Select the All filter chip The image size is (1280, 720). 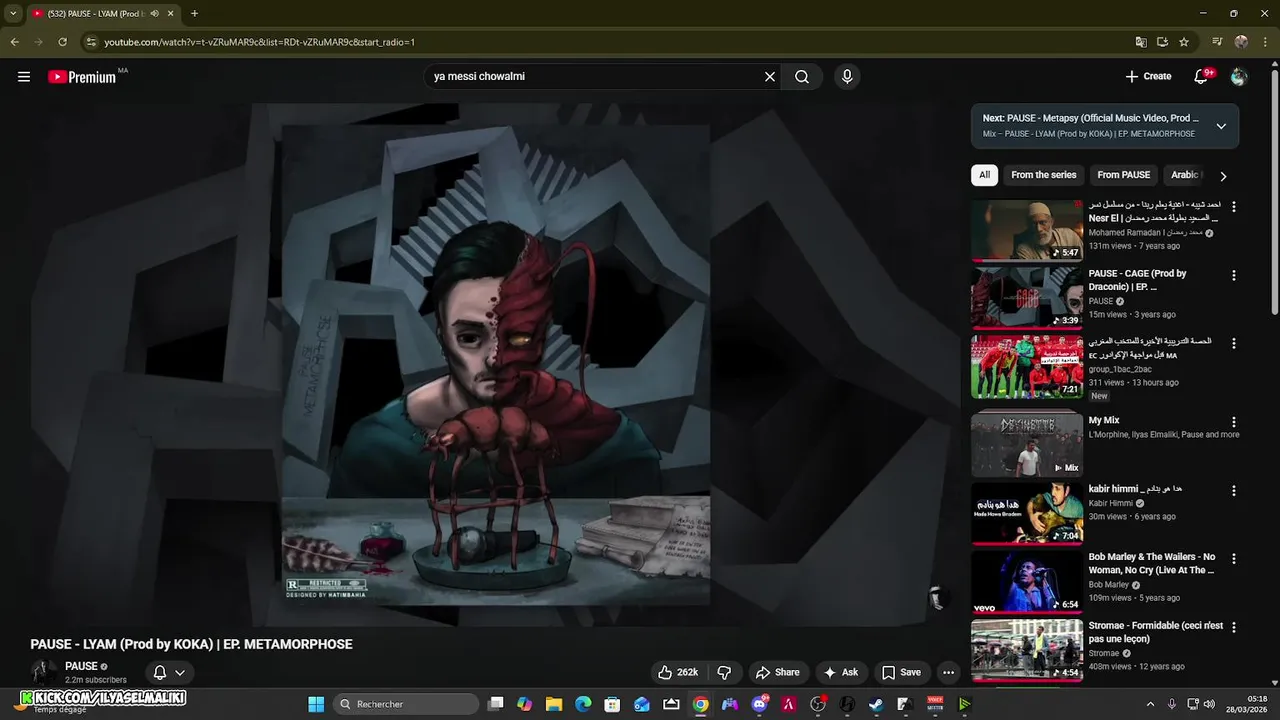pyautogui.click(x=984, y=175)
